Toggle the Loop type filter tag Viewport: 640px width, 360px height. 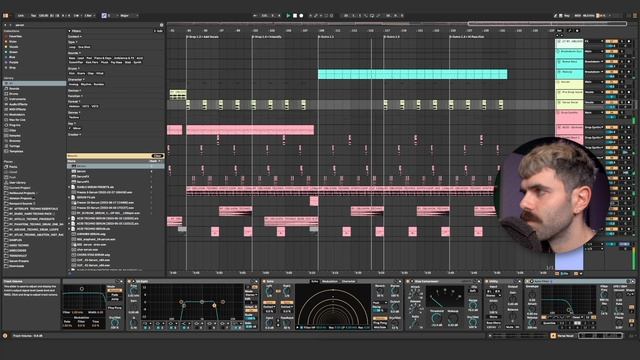[x=72, y=47]
